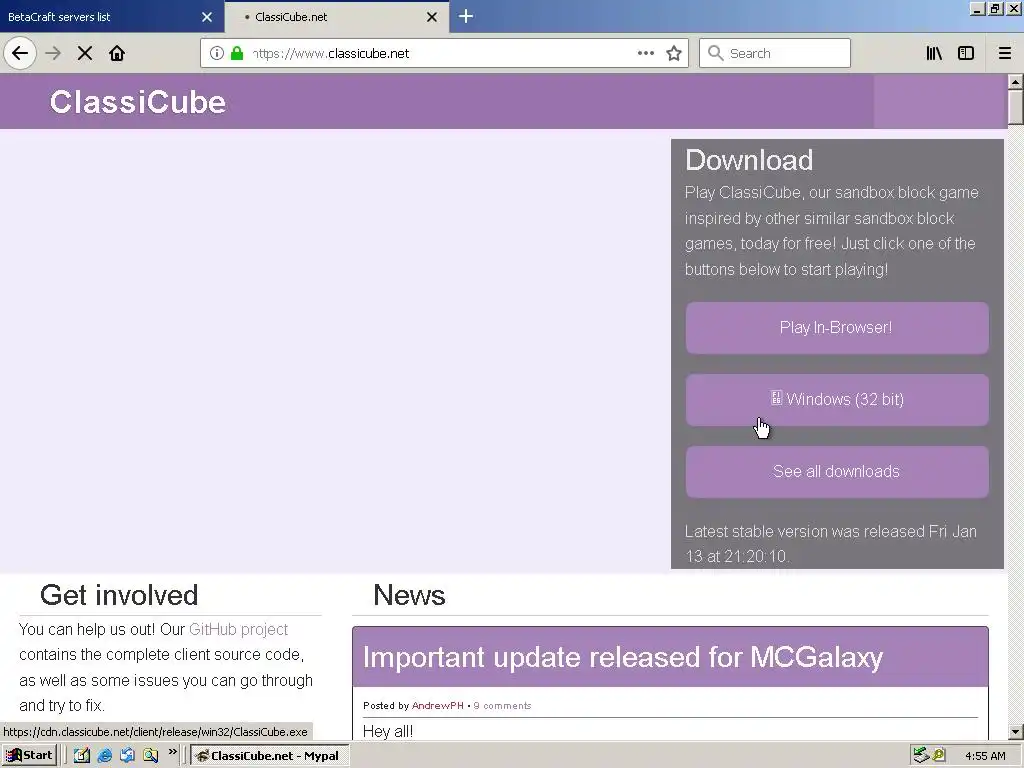Launch third quick launch icon with arrow
The width and height of the screenshot is (1024, 768).
click(127, 756)
